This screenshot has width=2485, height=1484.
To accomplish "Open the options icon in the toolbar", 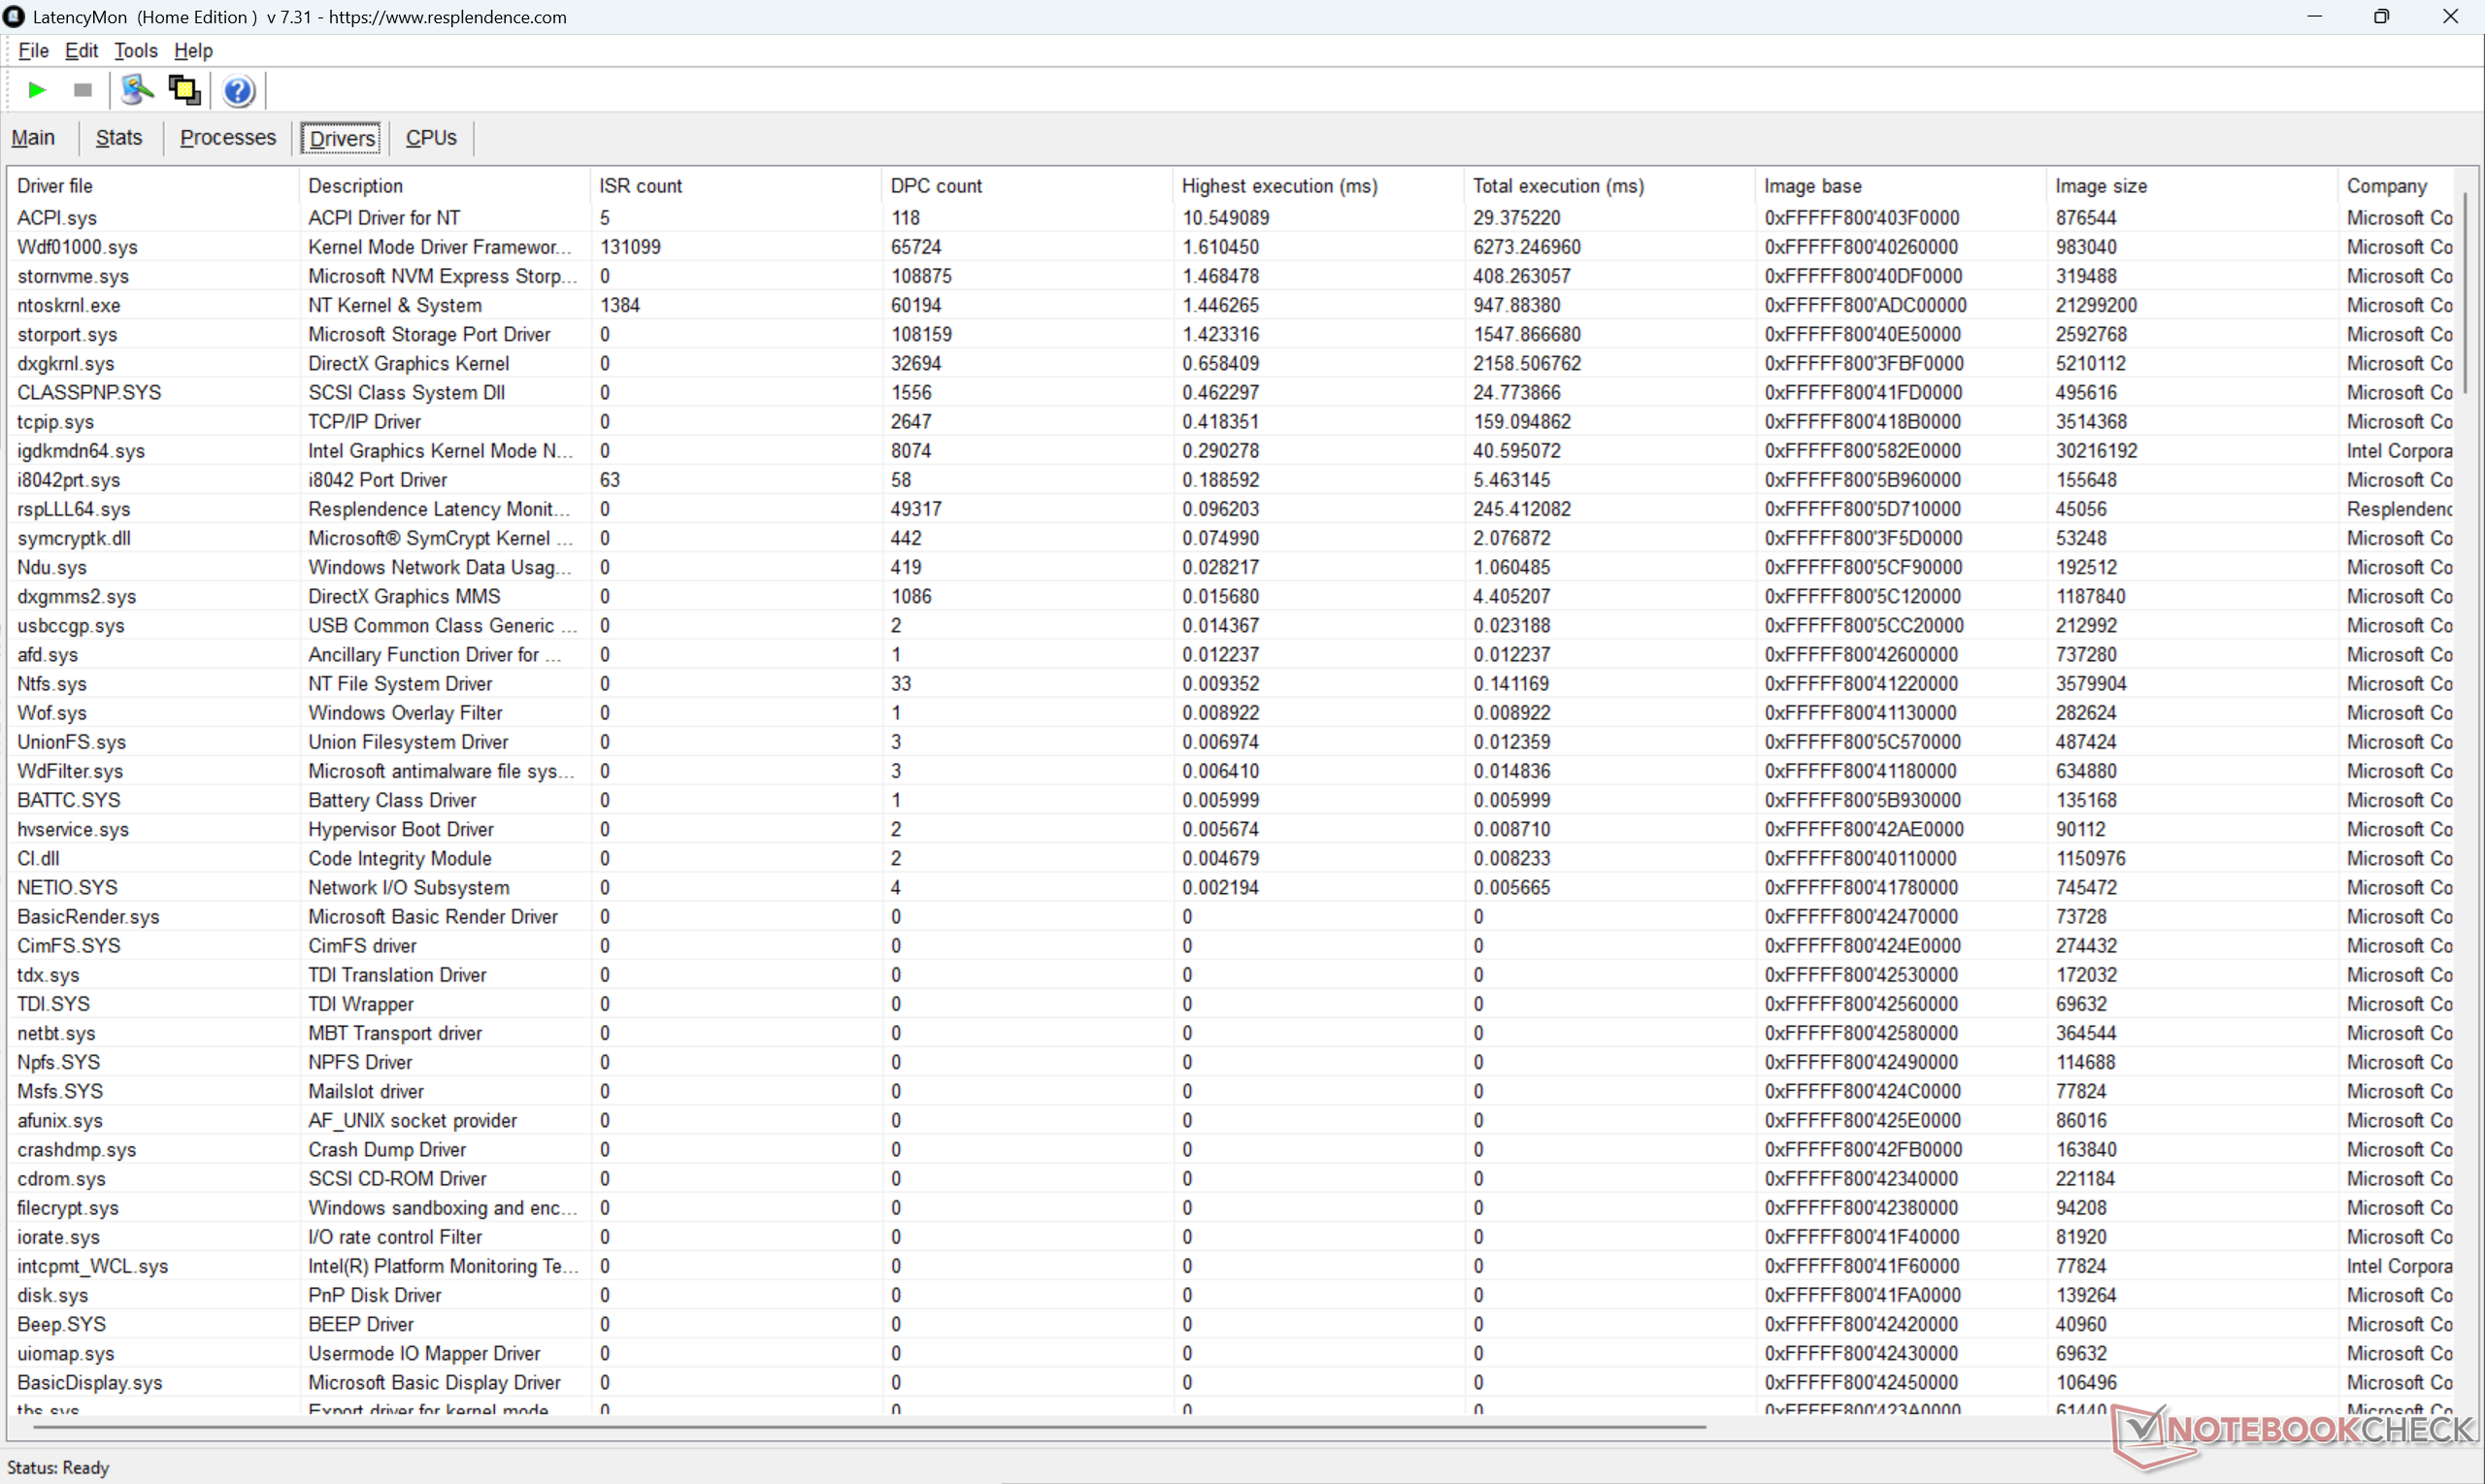I will click(x=137, y=90).
